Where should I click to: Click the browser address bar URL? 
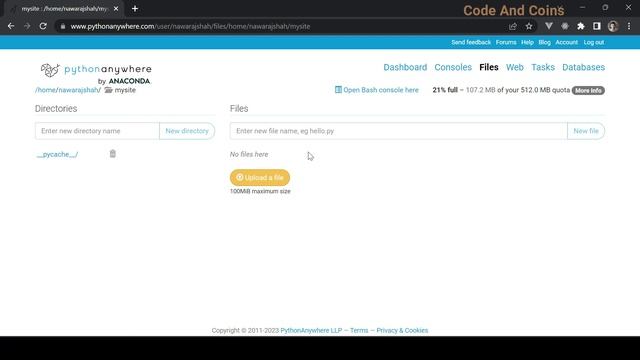[x=190, y=26]
